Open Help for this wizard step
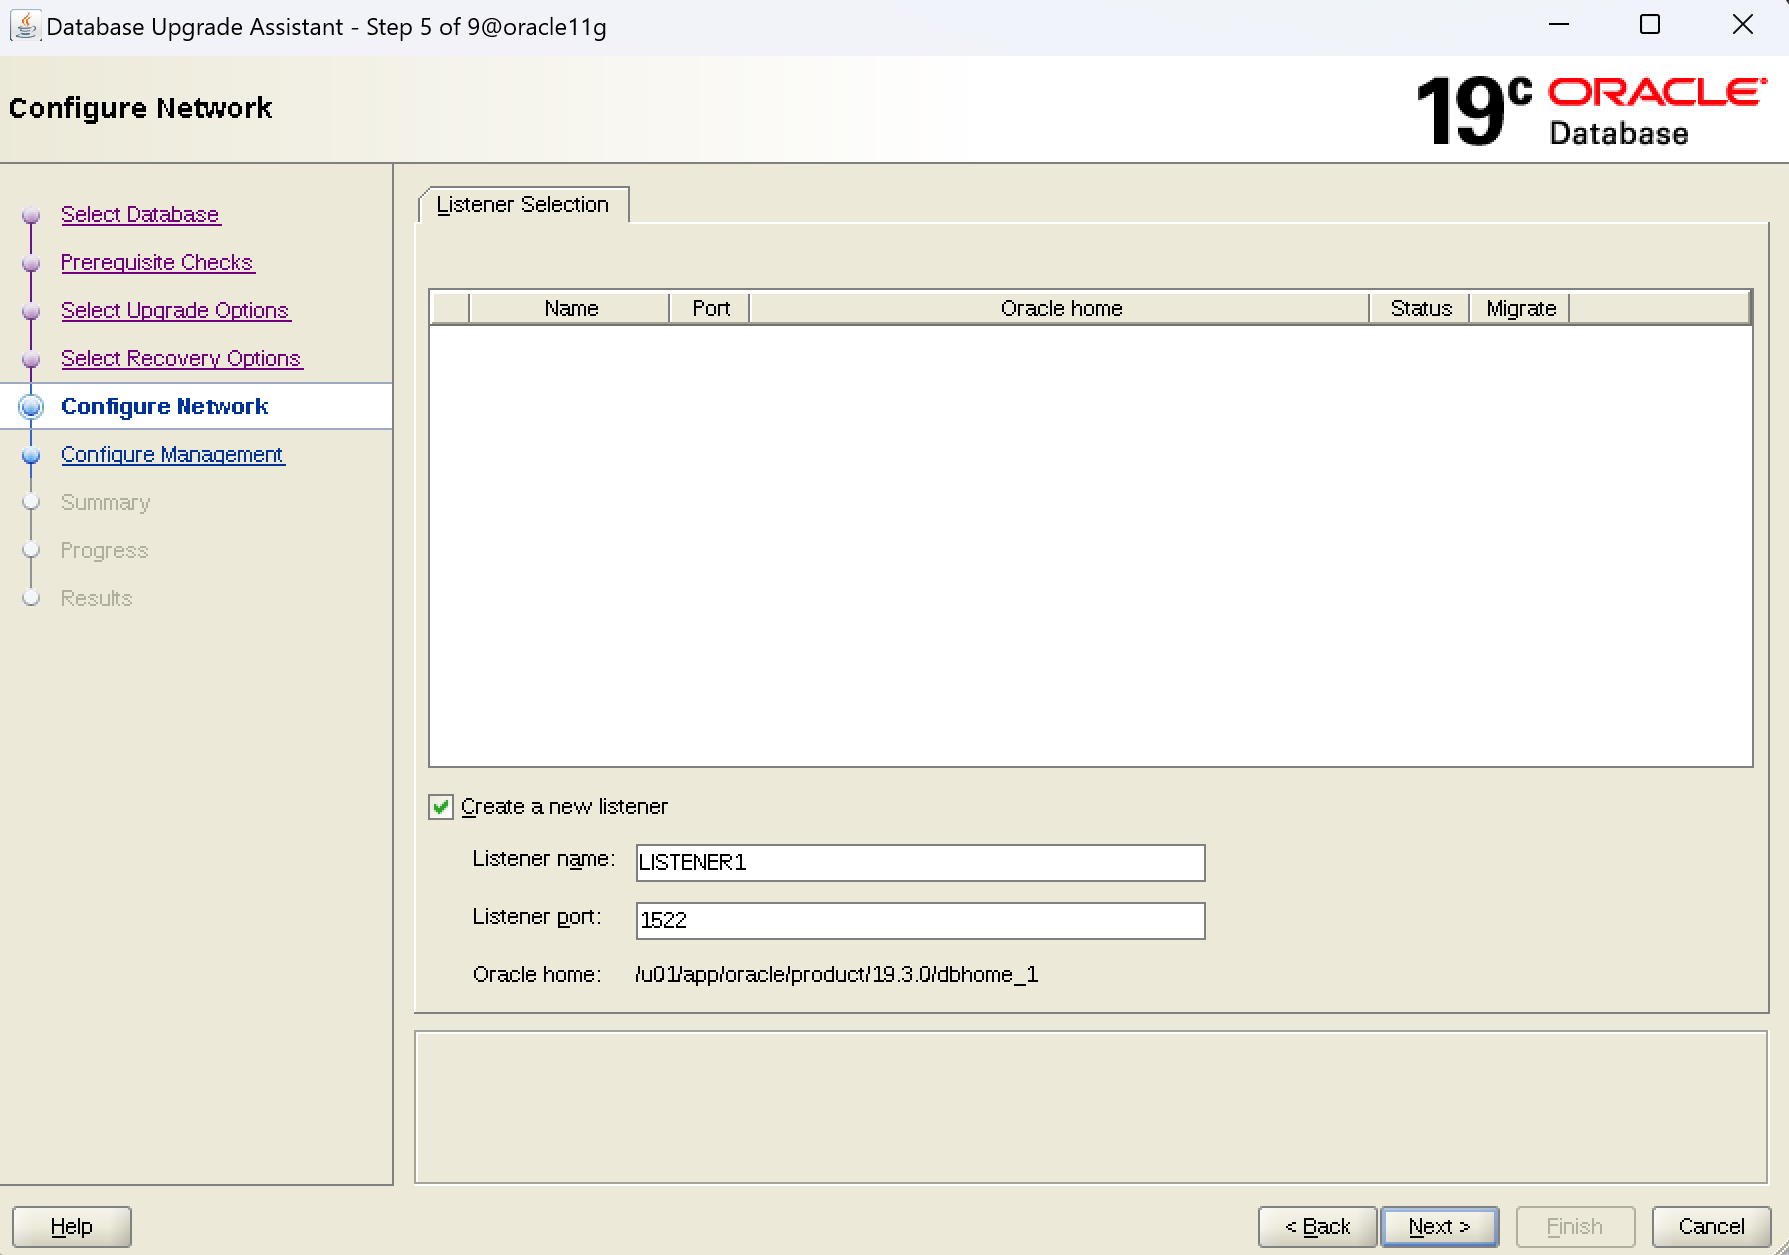Viewport: 1789px width, 1255px height. tap(71, 1227)
